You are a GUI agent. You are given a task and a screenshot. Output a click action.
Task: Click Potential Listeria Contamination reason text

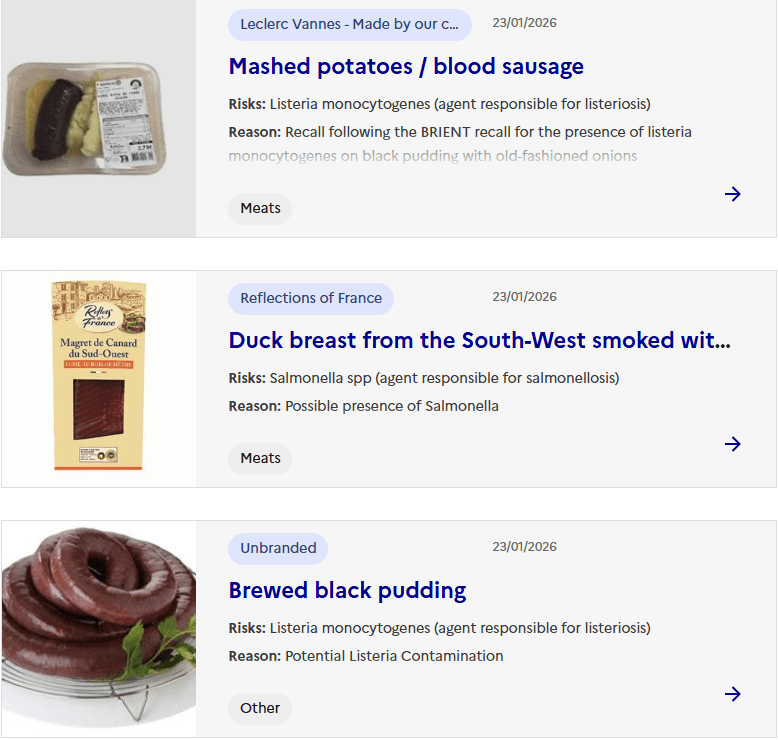click(x=394, y=656)
